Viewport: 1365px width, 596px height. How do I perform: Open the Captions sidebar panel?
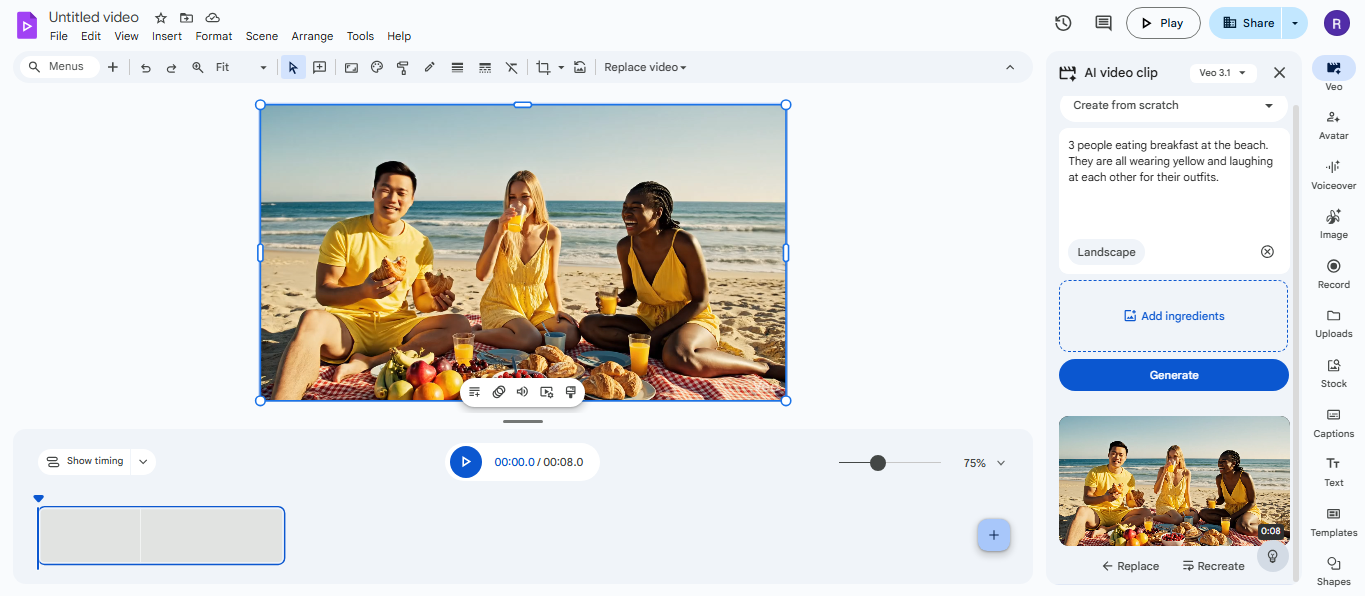click(1333, 421)
